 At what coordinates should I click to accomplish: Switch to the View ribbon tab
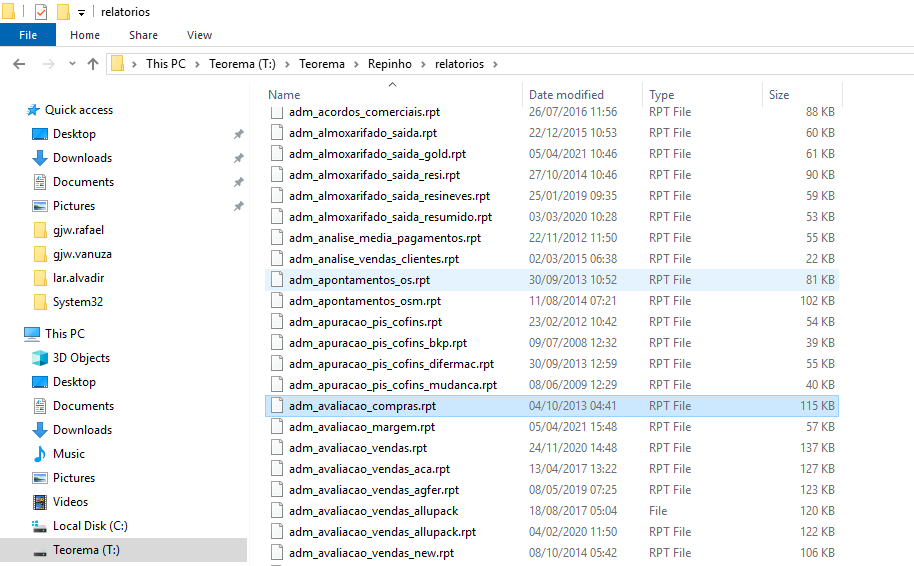[199, 35]
